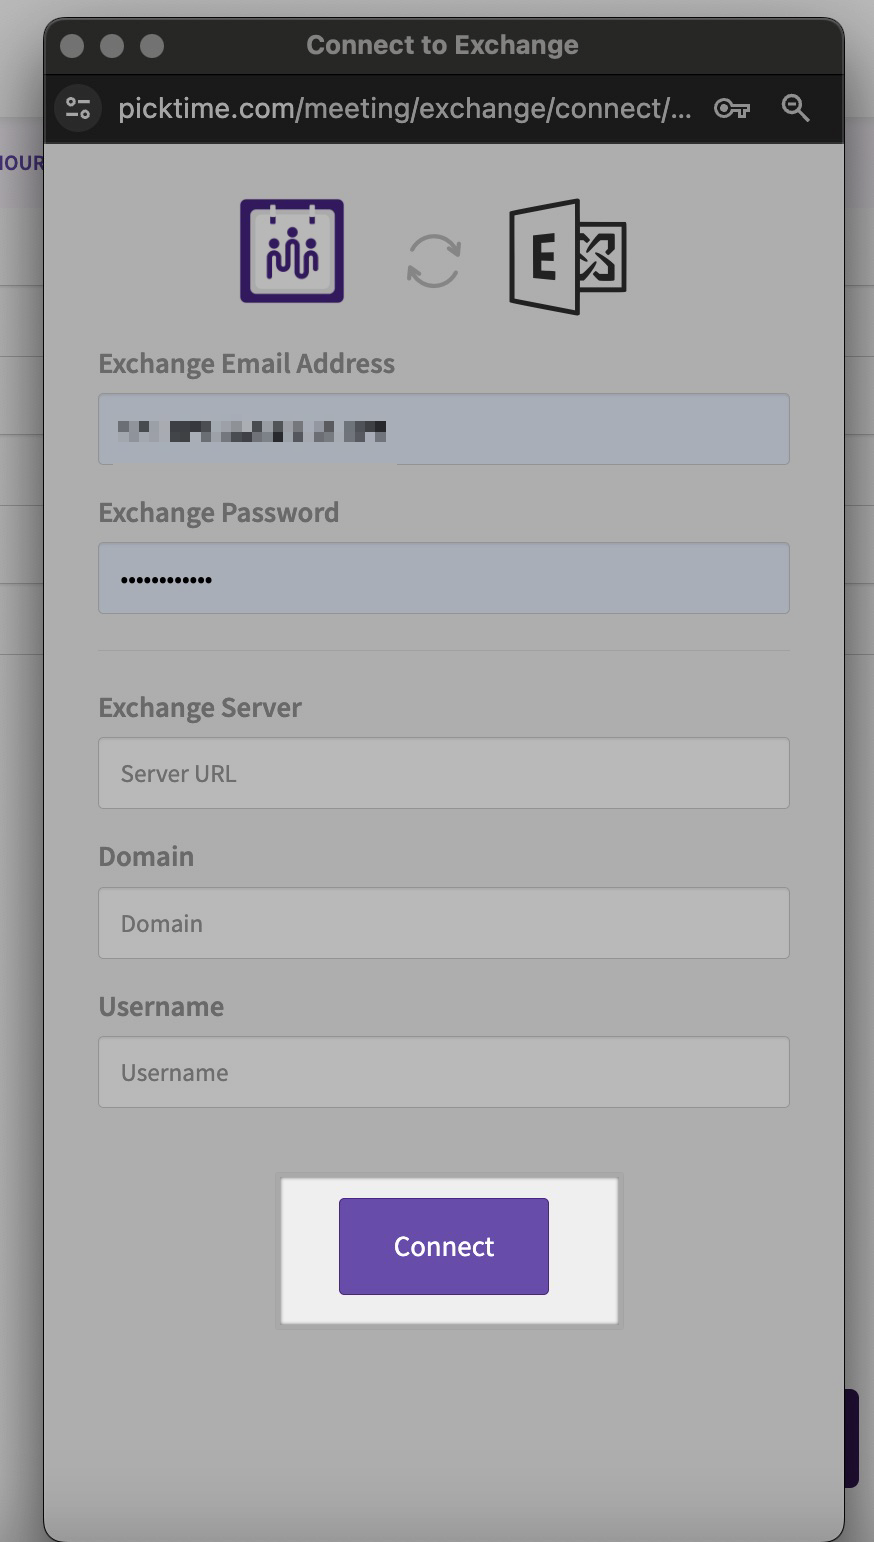This screenshot has height=1542, width=874.
Task: Click the Connect to Exchange title bar
Action: (x=441, y=45)
